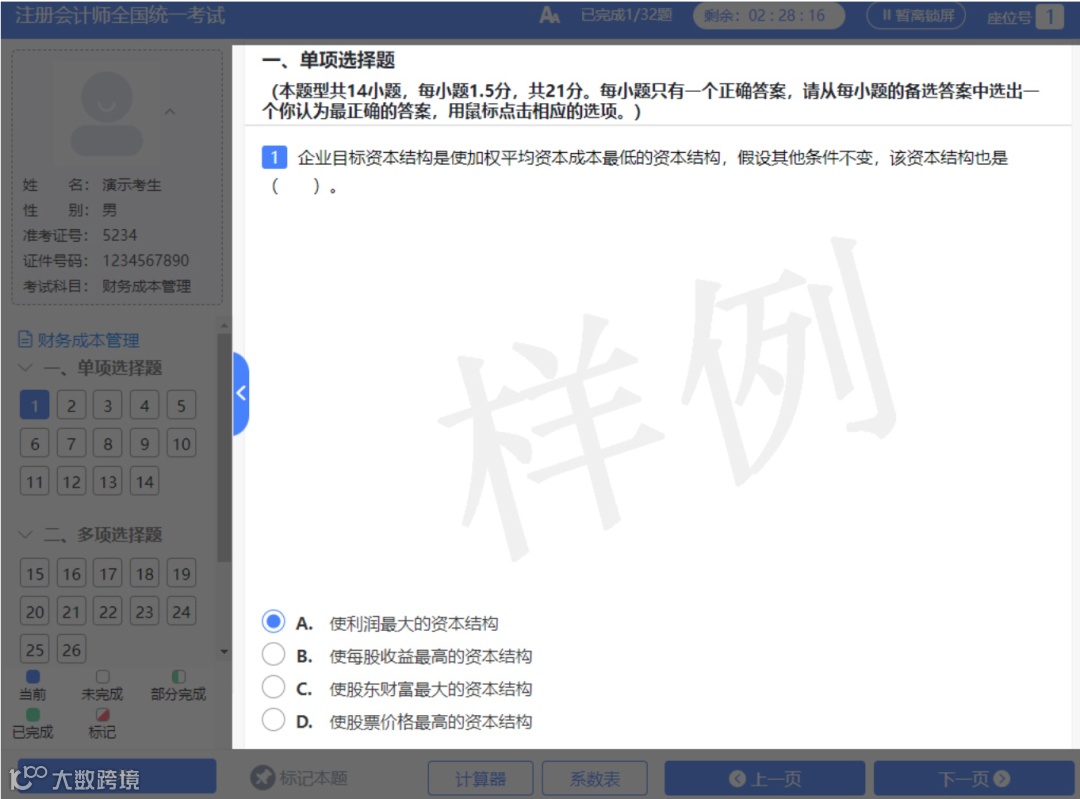1080x799 pixels.
Task: Open the 财务成本管理 document link
Action: point(79,340)
